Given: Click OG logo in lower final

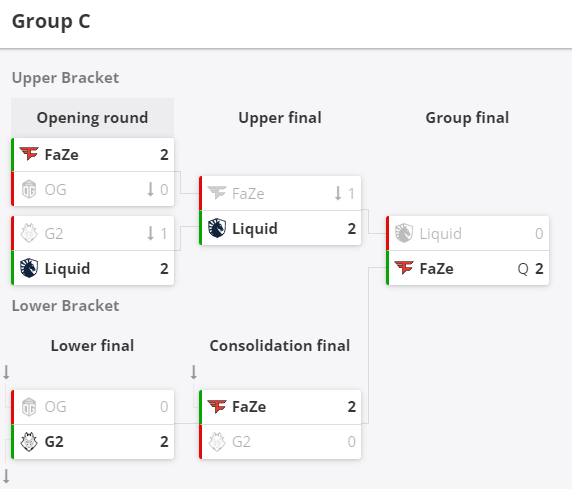Looking at the screenshot, I should pyautogui.click(x=29, y=407).
